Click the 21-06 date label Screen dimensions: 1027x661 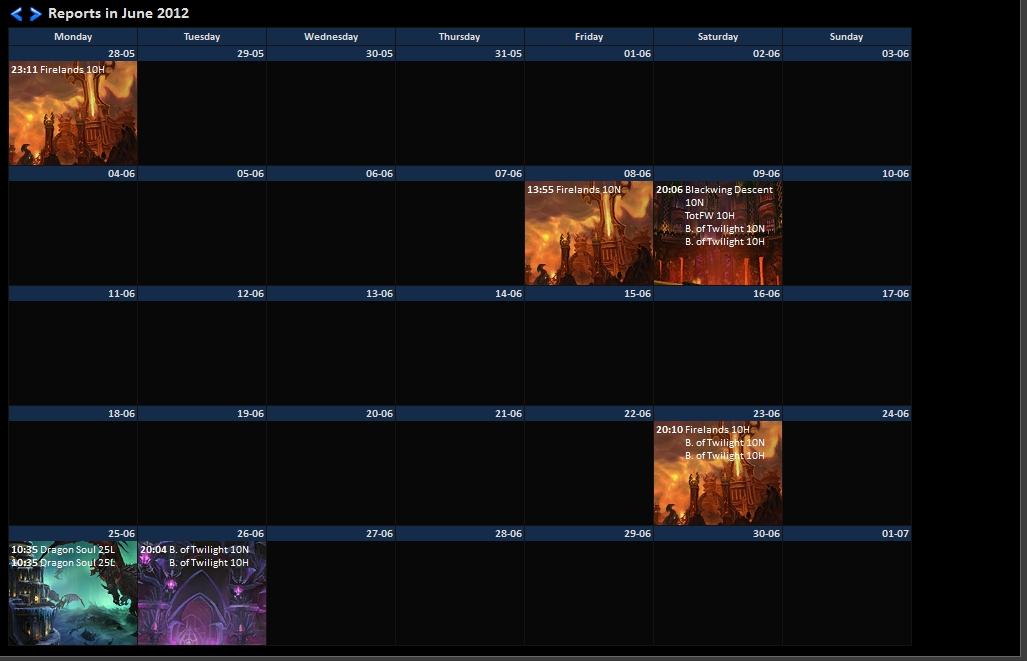(508, 413)
